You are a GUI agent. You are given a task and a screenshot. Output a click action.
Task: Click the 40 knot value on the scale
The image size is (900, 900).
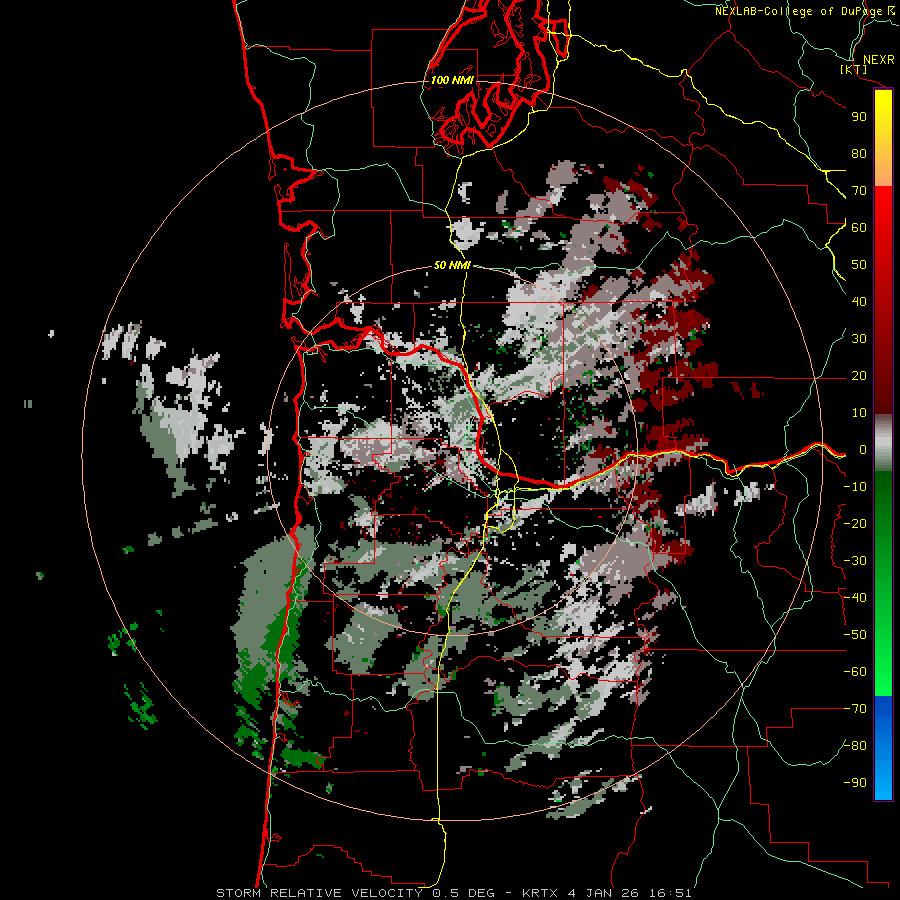859,301
